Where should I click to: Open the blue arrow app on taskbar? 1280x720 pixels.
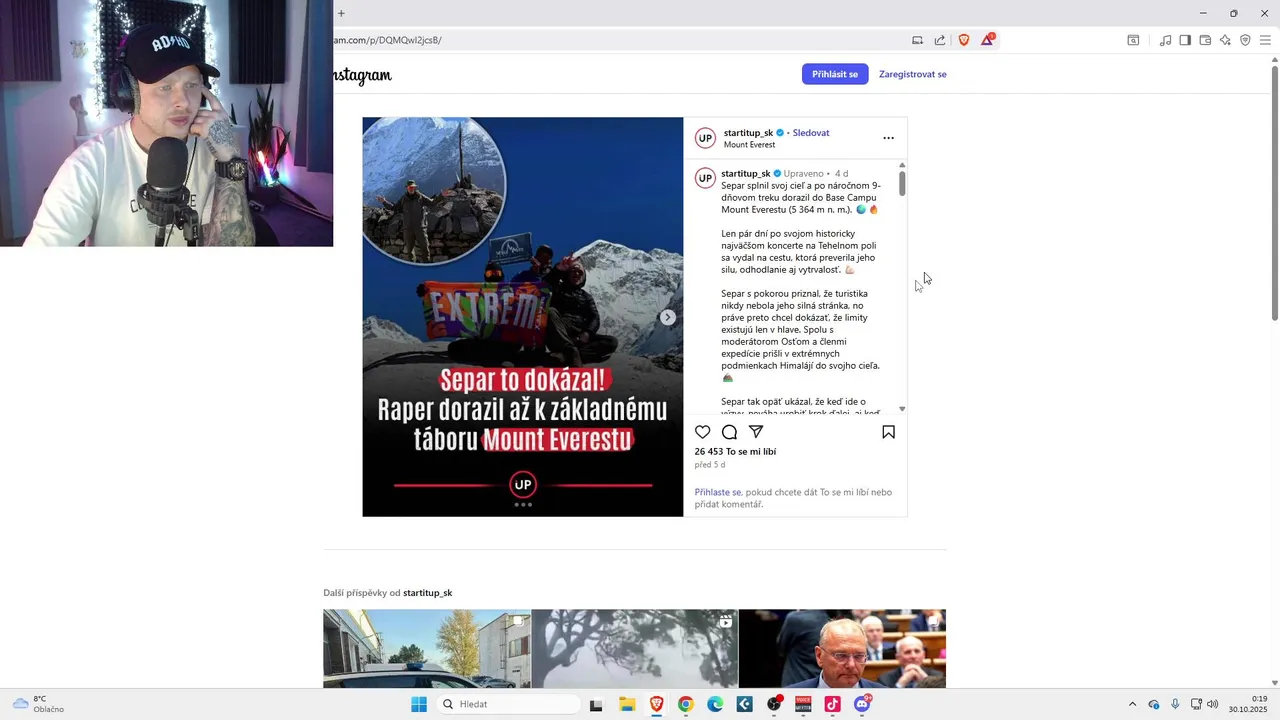point(745,704)
